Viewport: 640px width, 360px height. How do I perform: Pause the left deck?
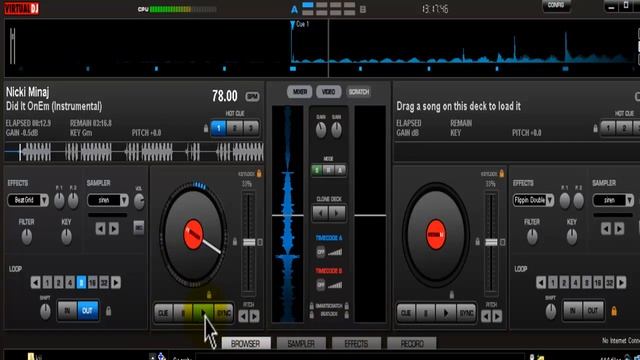(x=183, y=313)
